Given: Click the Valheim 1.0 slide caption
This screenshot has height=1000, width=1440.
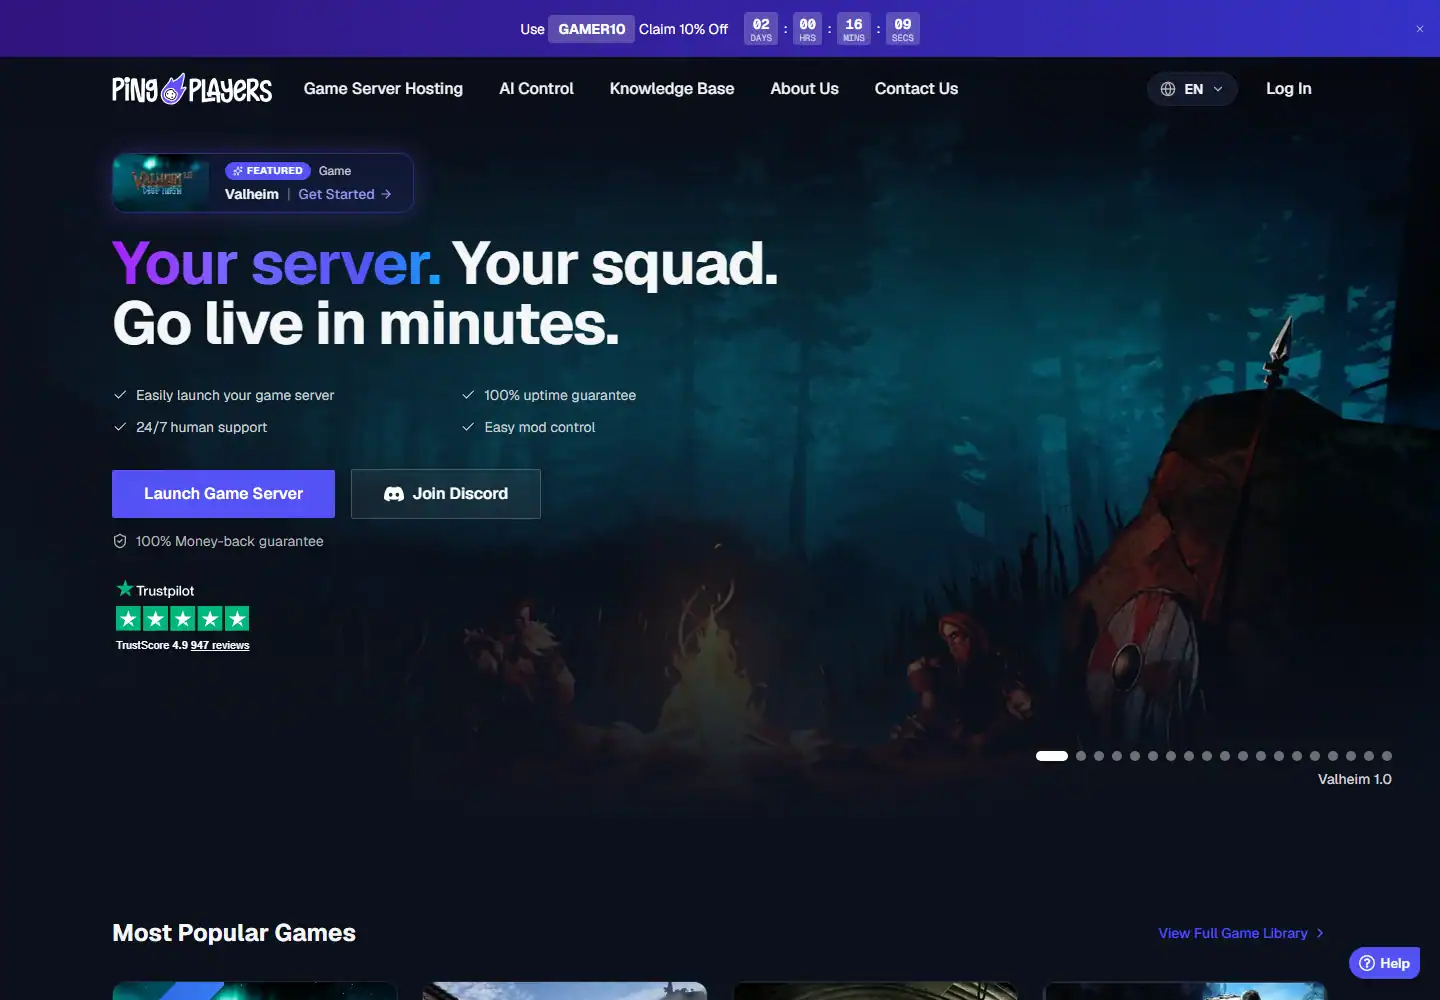Looking at the screenshot, I should tap(1355, 779).
